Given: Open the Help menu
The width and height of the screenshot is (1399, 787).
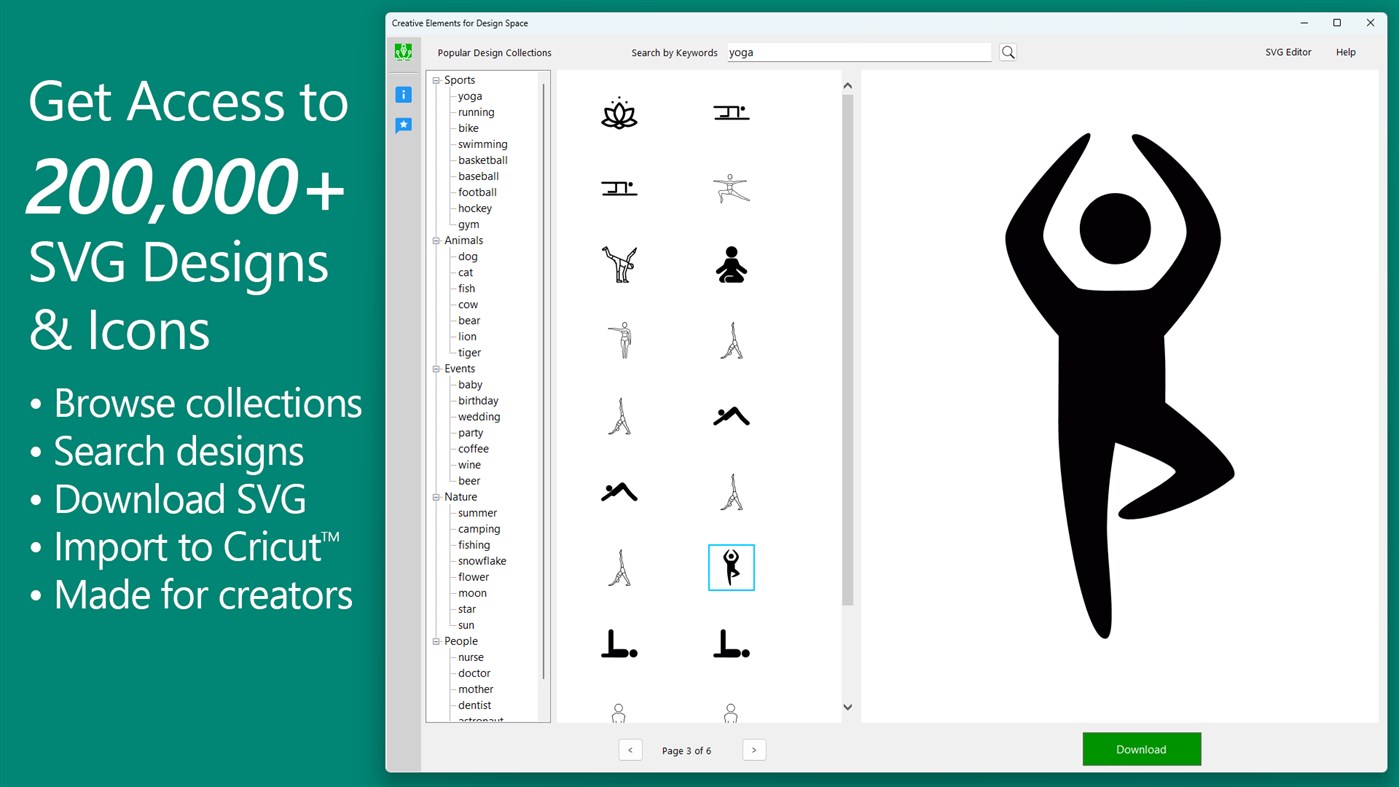Looking at the screenshot, I should 1345,52.
